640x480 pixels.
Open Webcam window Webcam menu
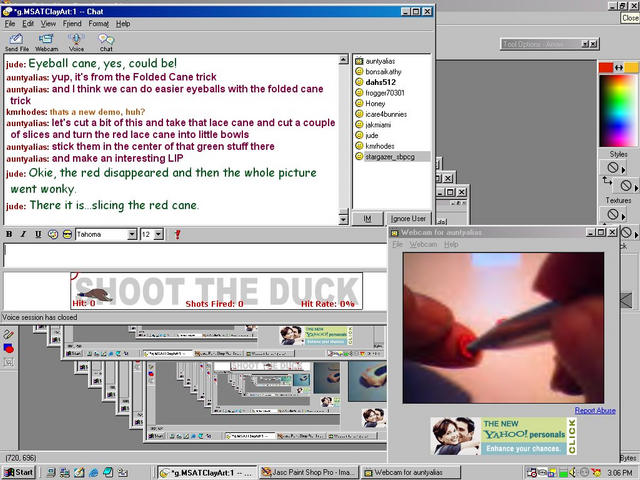click(x=423, y=244)
